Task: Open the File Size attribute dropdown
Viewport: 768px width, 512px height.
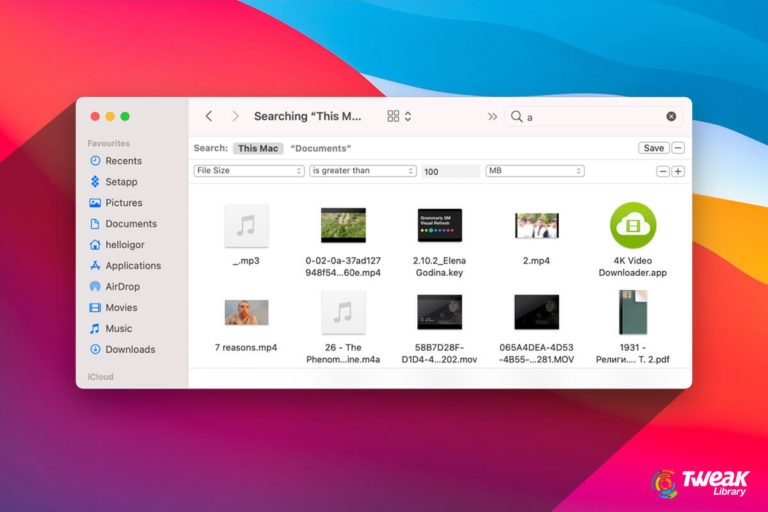Action: [249, 171]
